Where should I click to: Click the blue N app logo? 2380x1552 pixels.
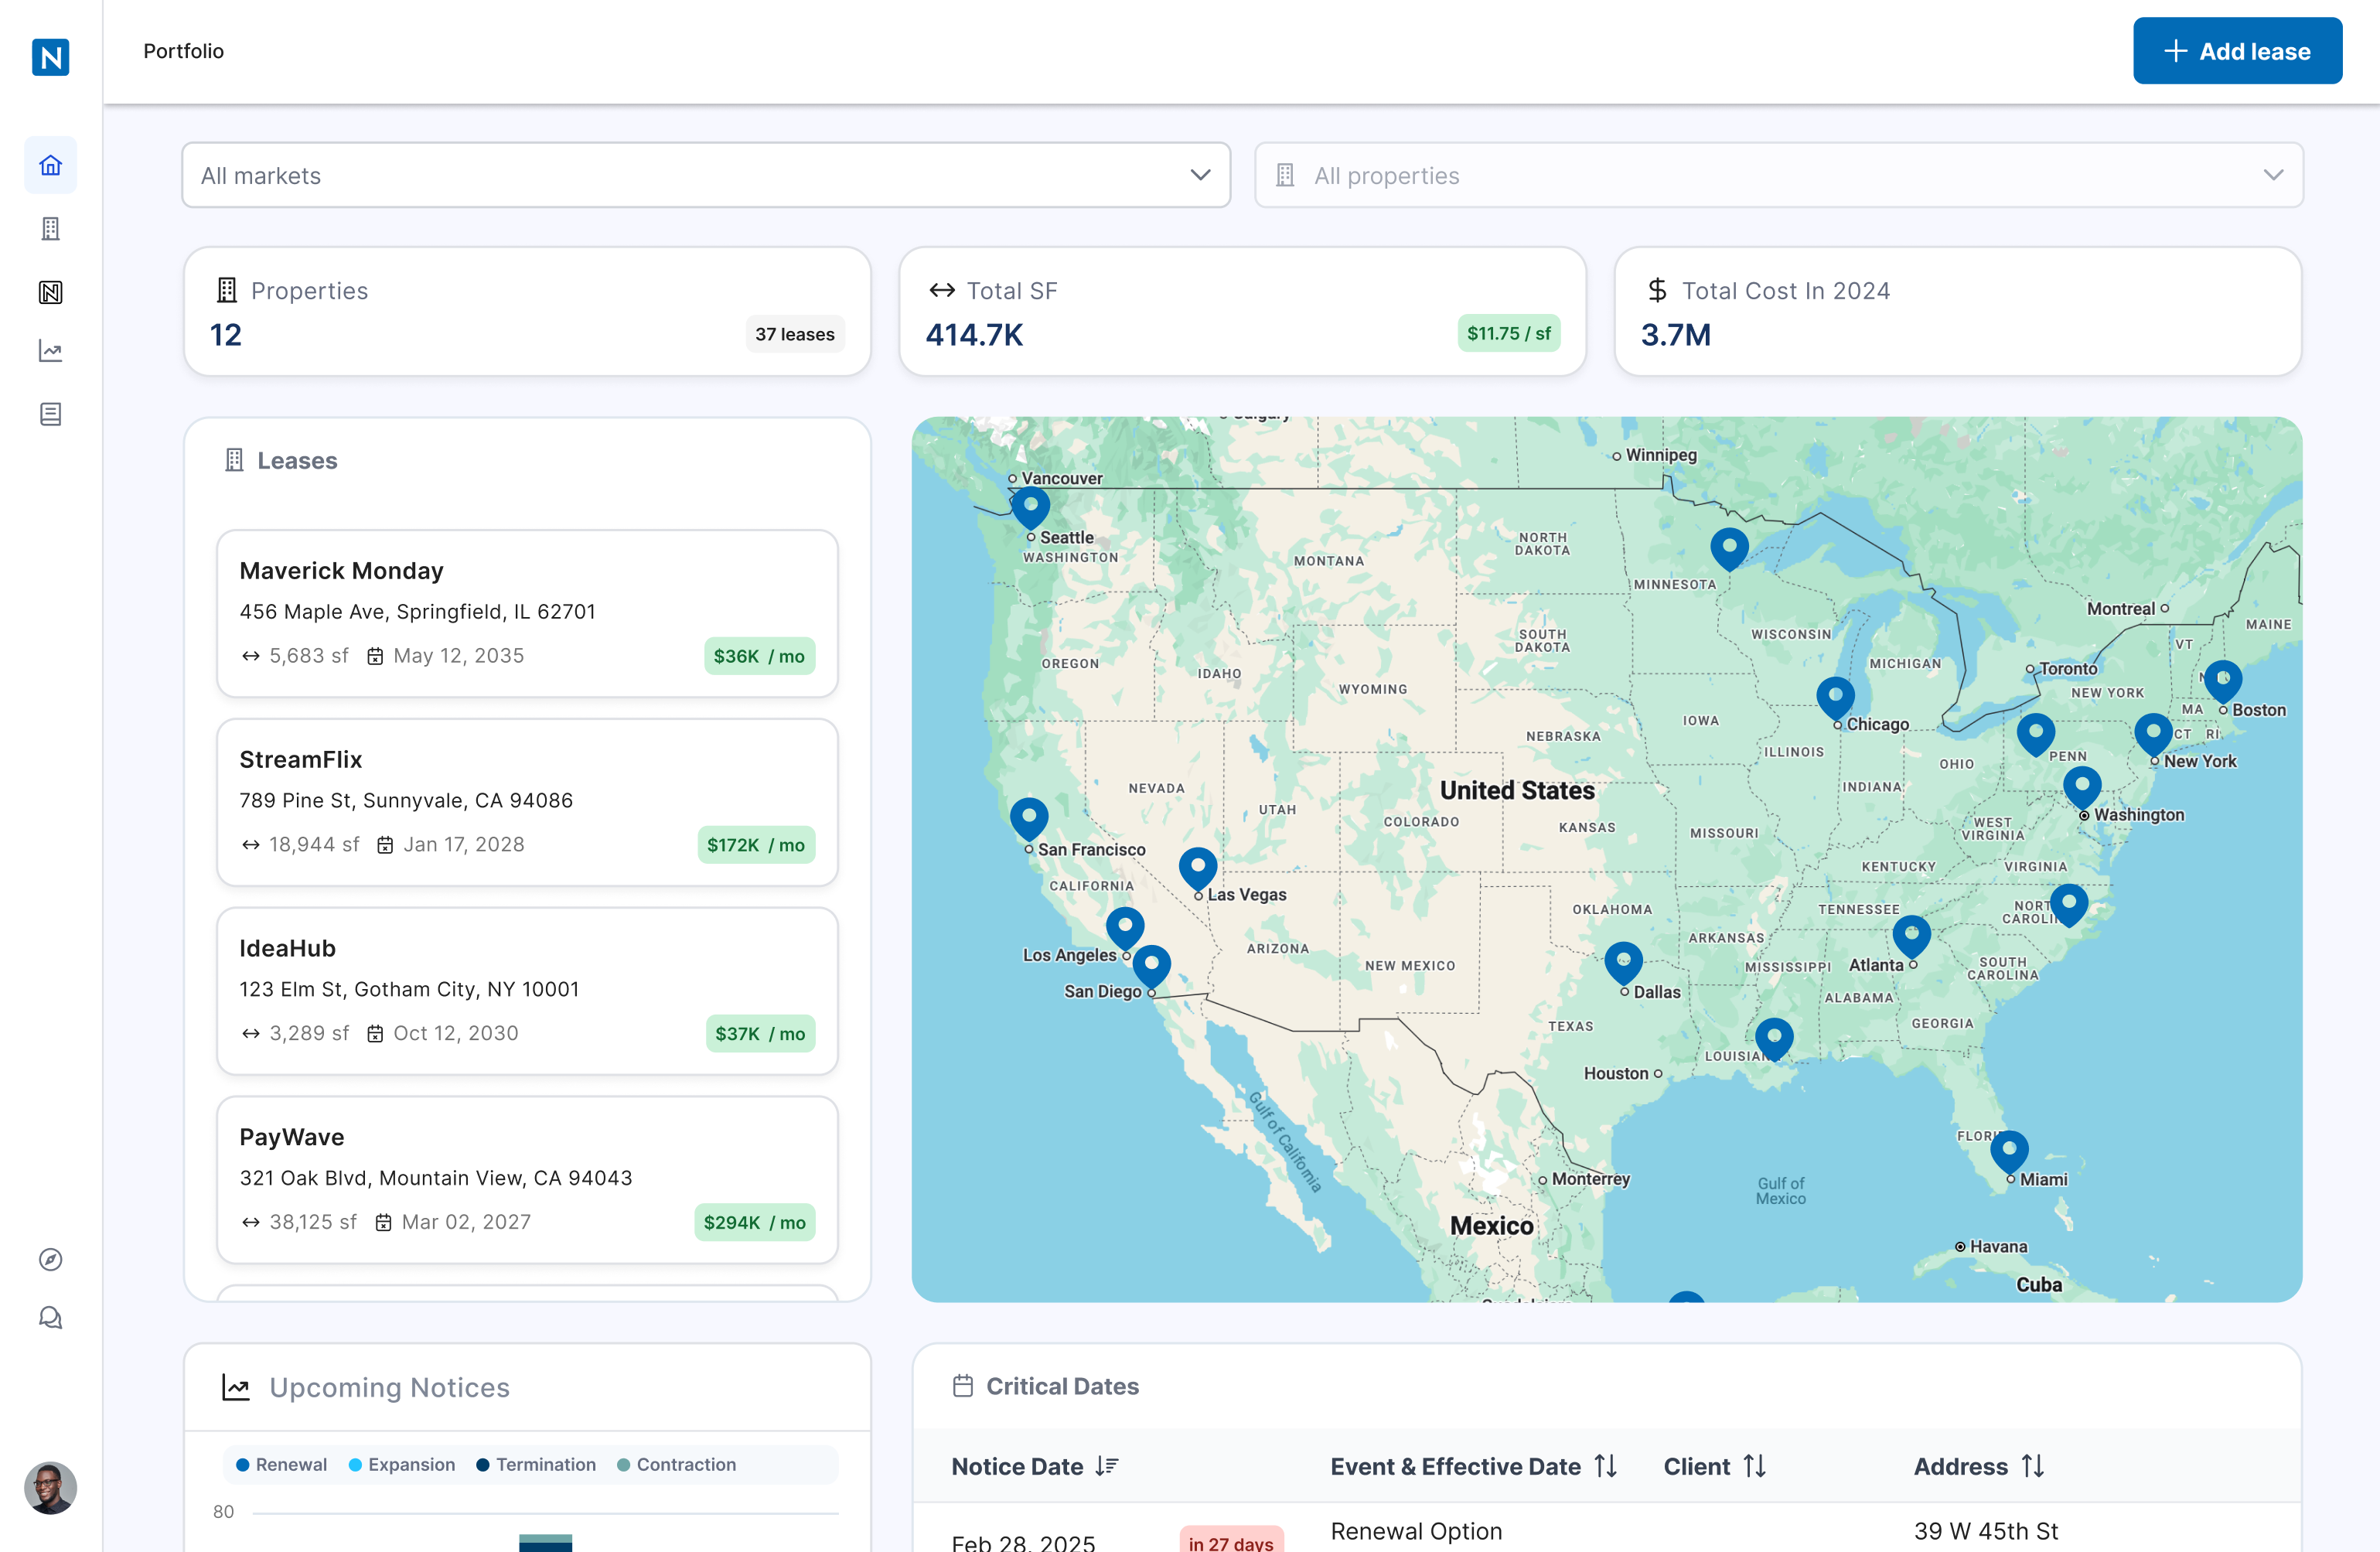pos(50,57)
